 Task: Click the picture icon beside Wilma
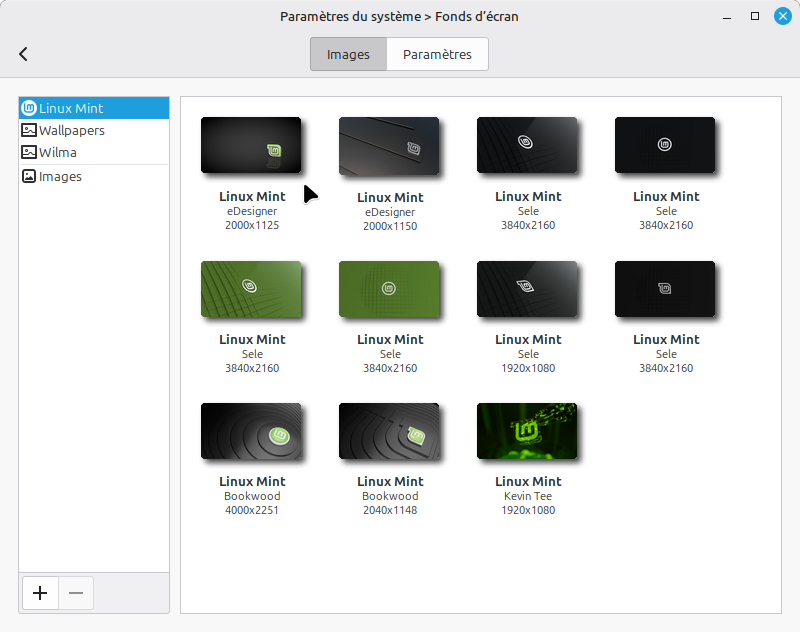pyautogui.click(x=29, y=152)
